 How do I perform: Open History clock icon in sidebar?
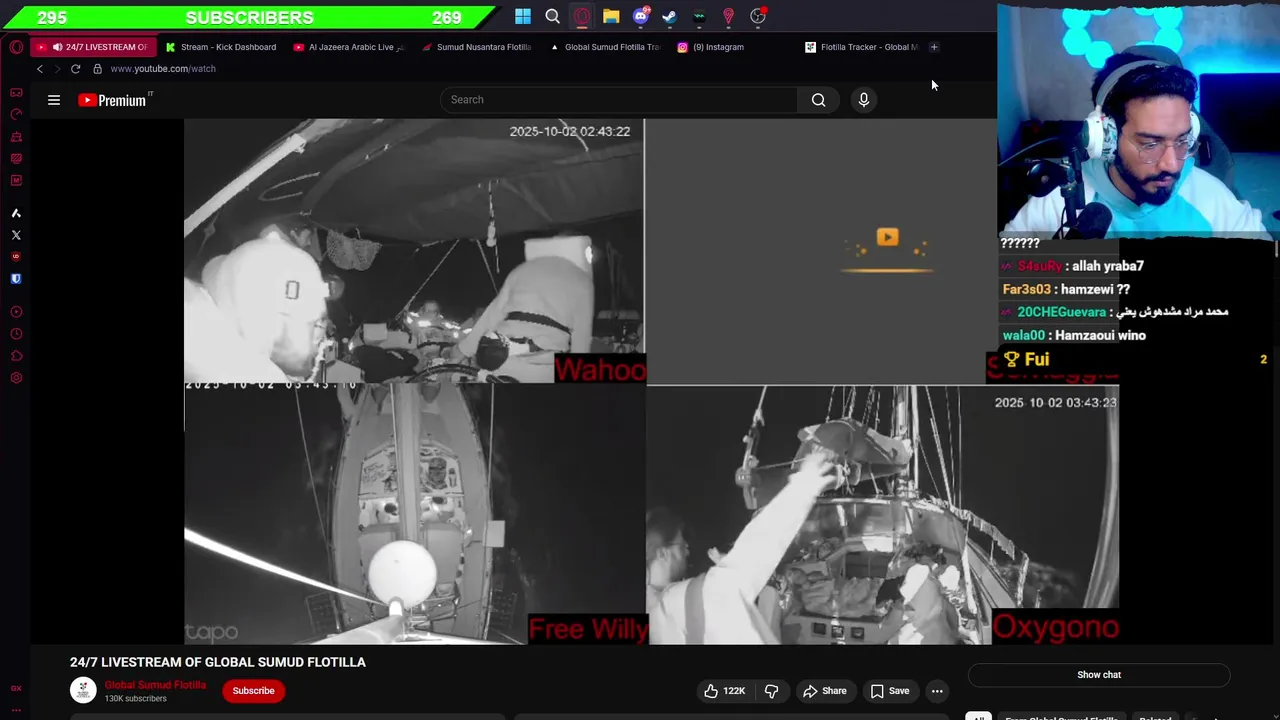tap(16, 334)
